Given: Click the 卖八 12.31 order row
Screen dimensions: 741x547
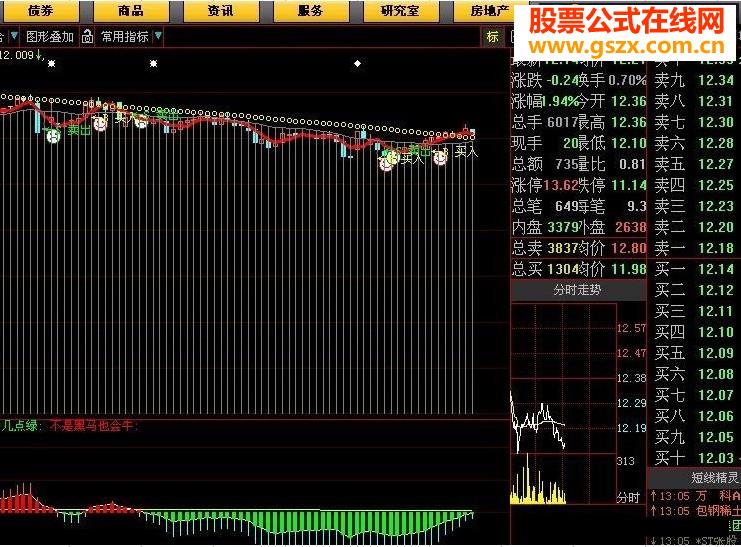Looking at the screenshot, I should point(694,101).
